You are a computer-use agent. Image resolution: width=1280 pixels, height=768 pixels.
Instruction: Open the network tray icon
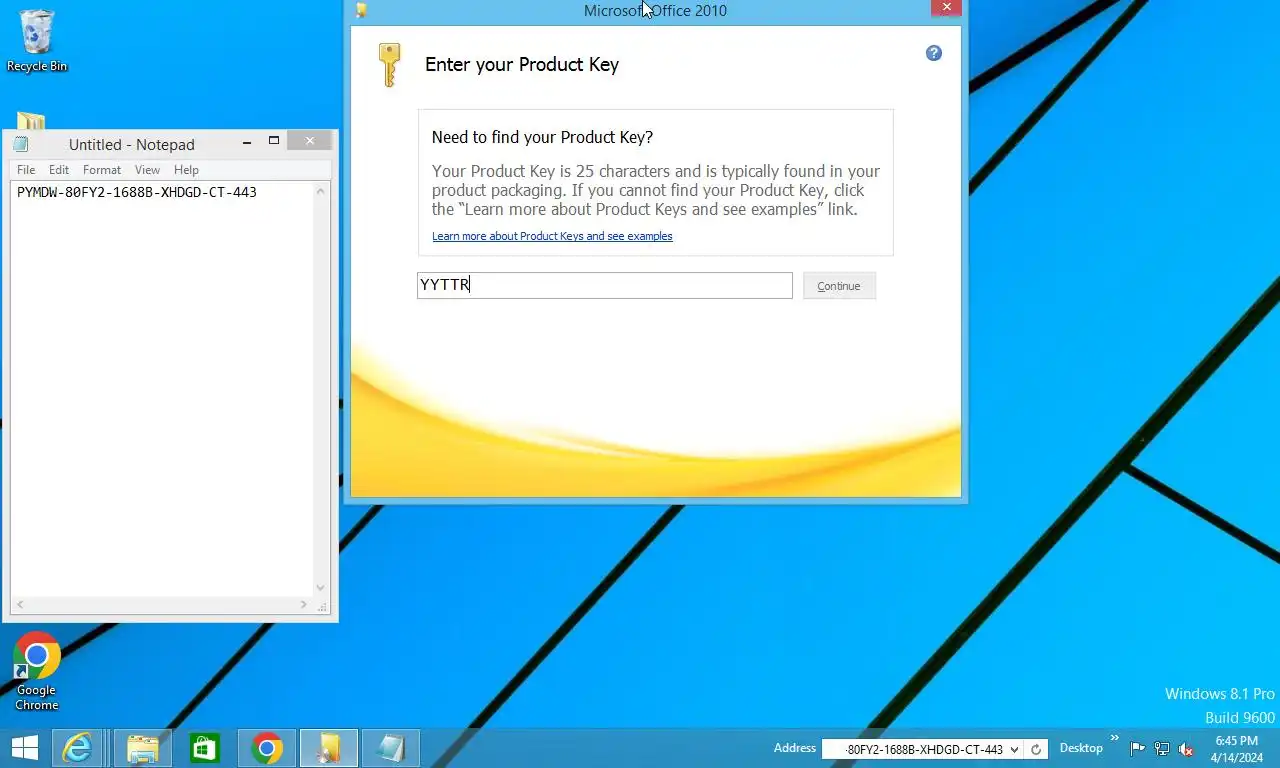(1162, 749)
